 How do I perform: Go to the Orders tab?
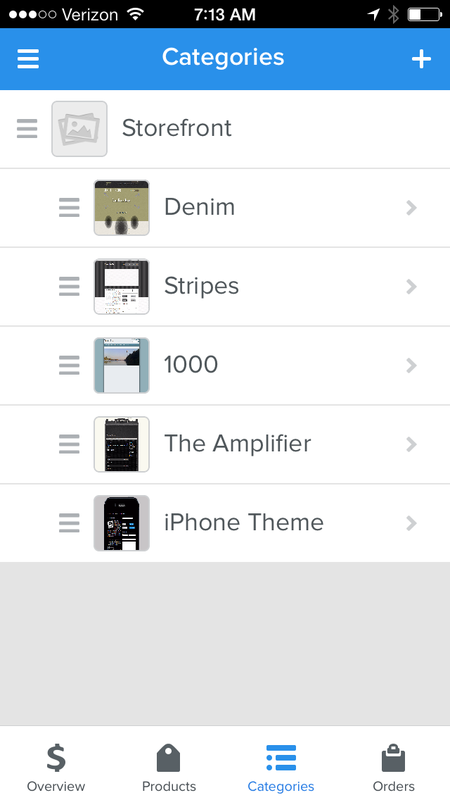[393, 767]
